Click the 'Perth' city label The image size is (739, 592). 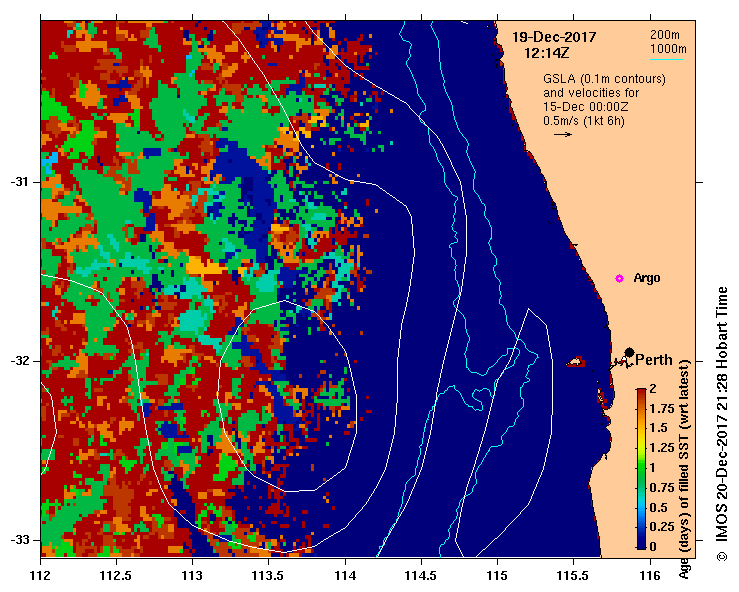tap(654, 360)
